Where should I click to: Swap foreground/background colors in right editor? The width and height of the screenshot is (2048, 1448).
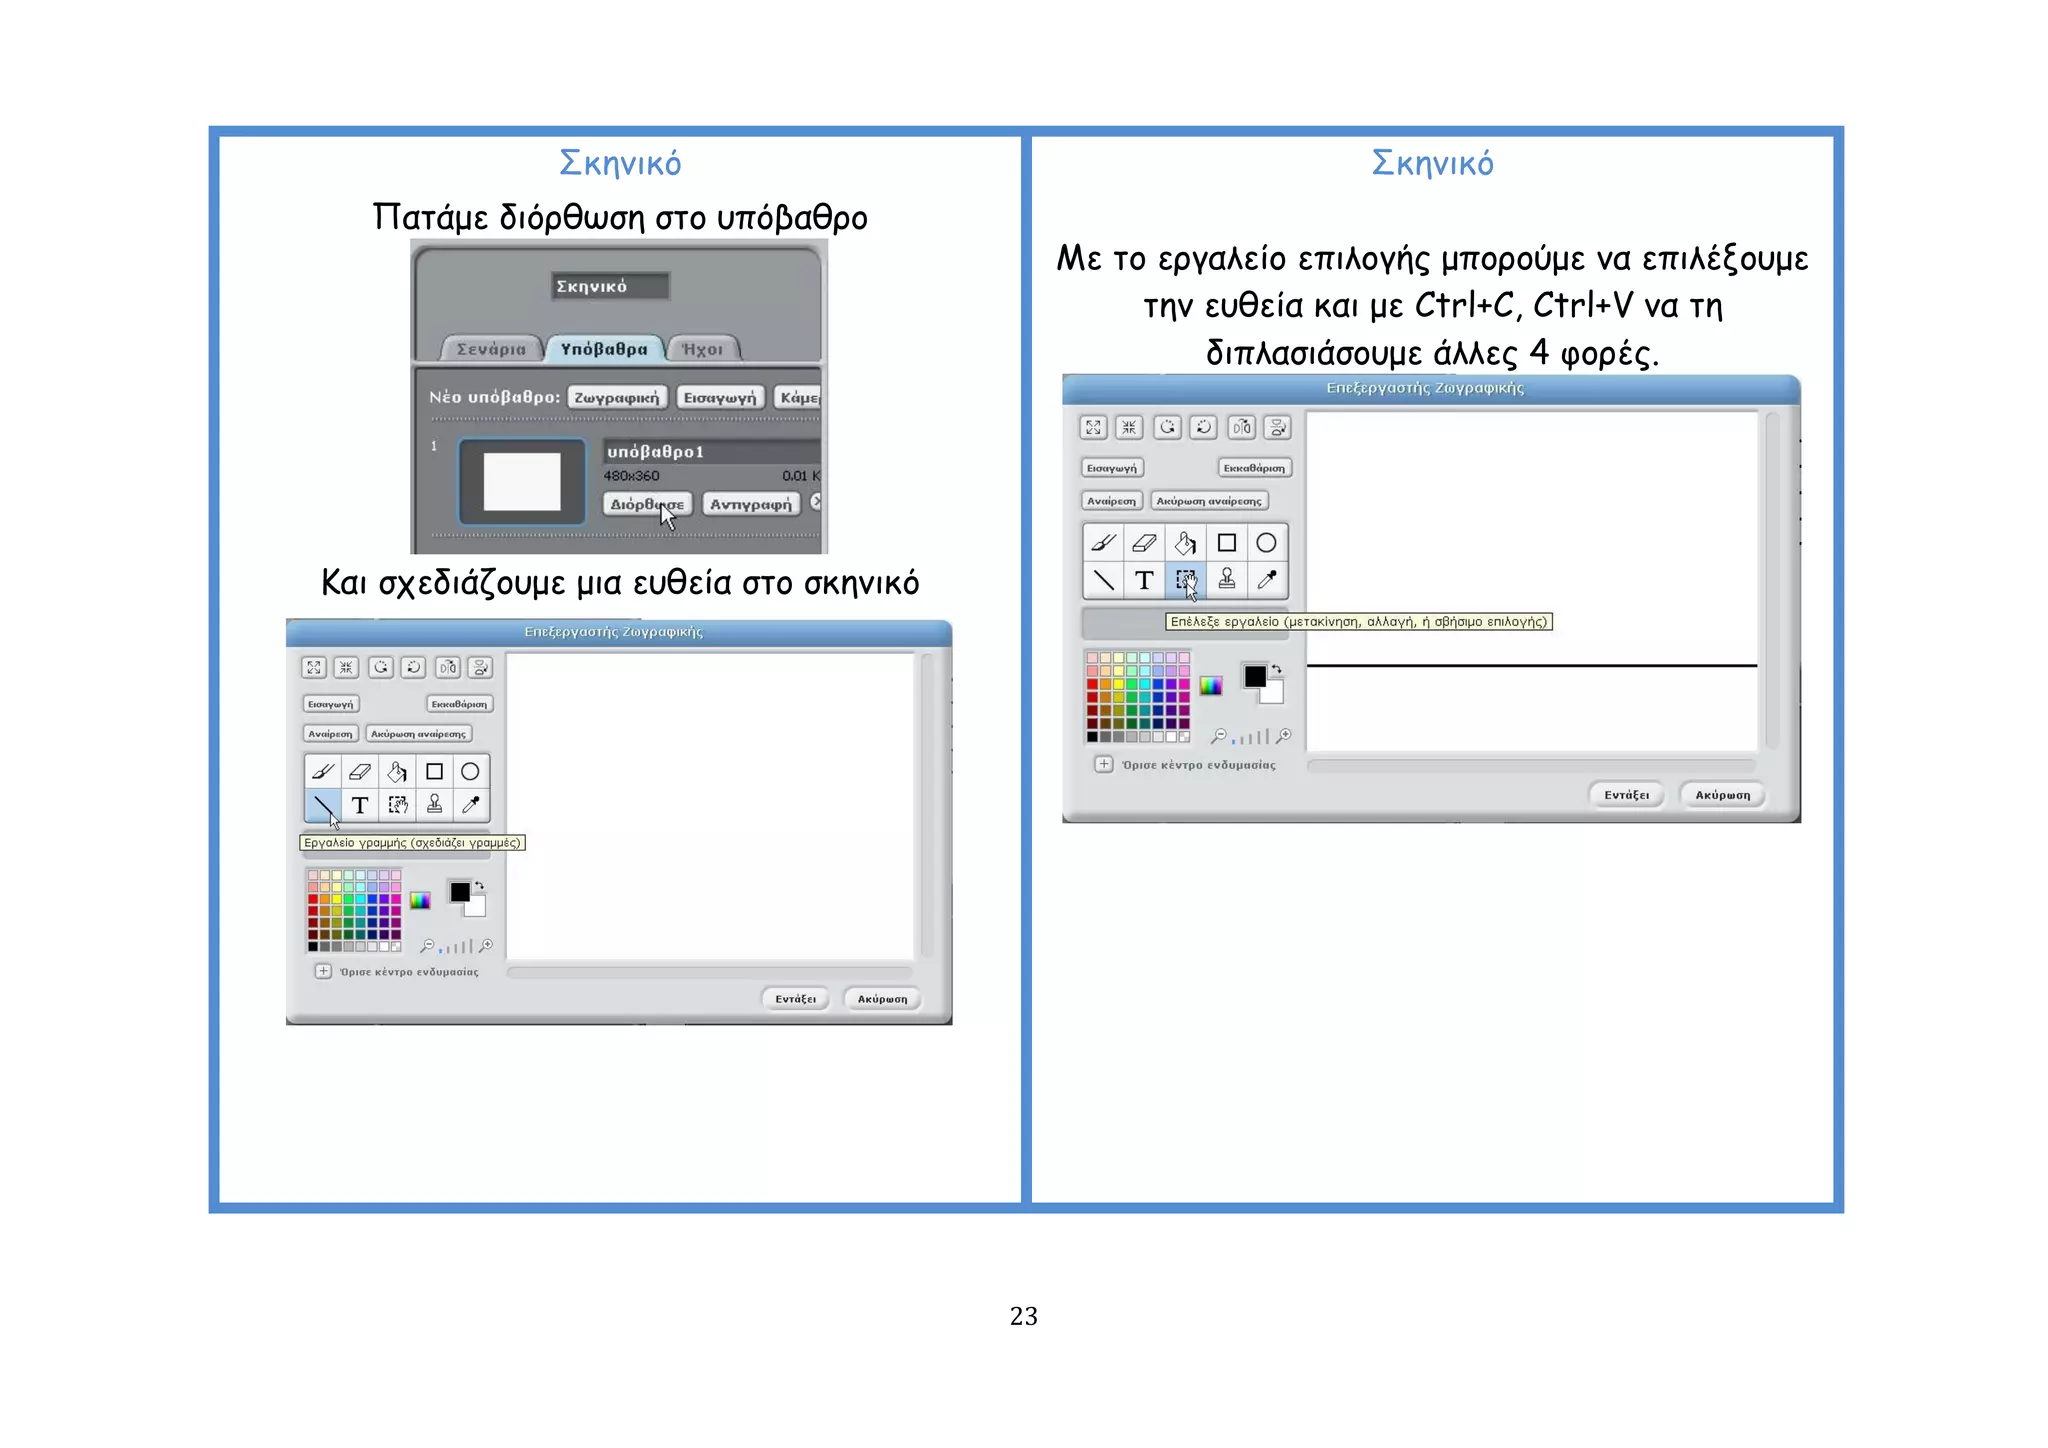click(x=1277, y=668)
